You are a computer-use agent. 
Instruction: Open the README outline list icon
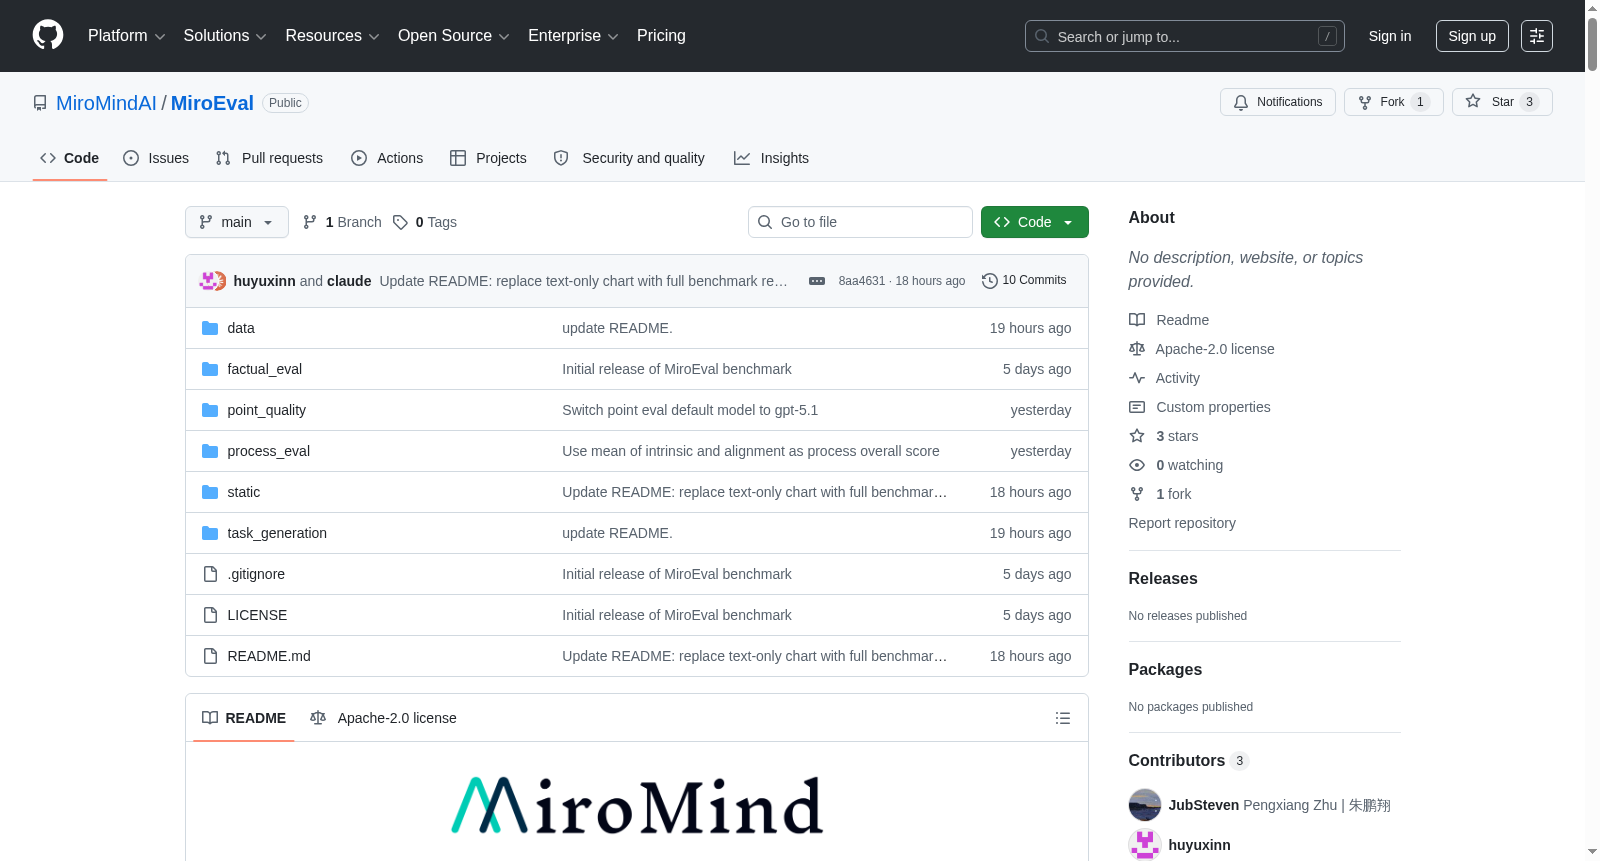click(x=1063, y=718)
